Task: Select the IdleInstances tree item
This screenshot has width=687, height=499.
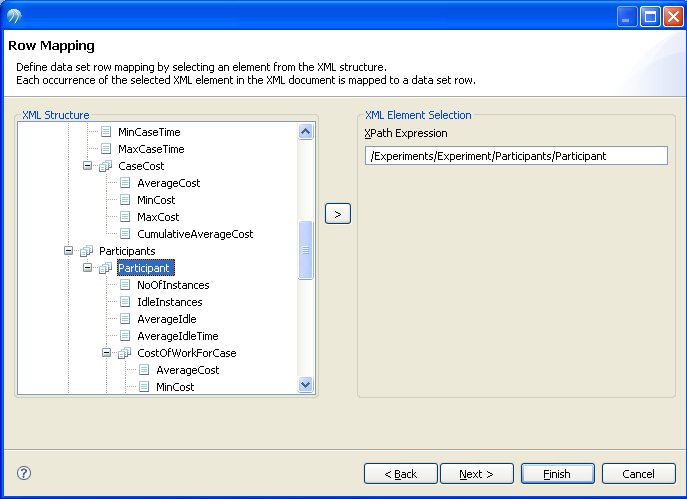Action: click(x=170, y=302)
